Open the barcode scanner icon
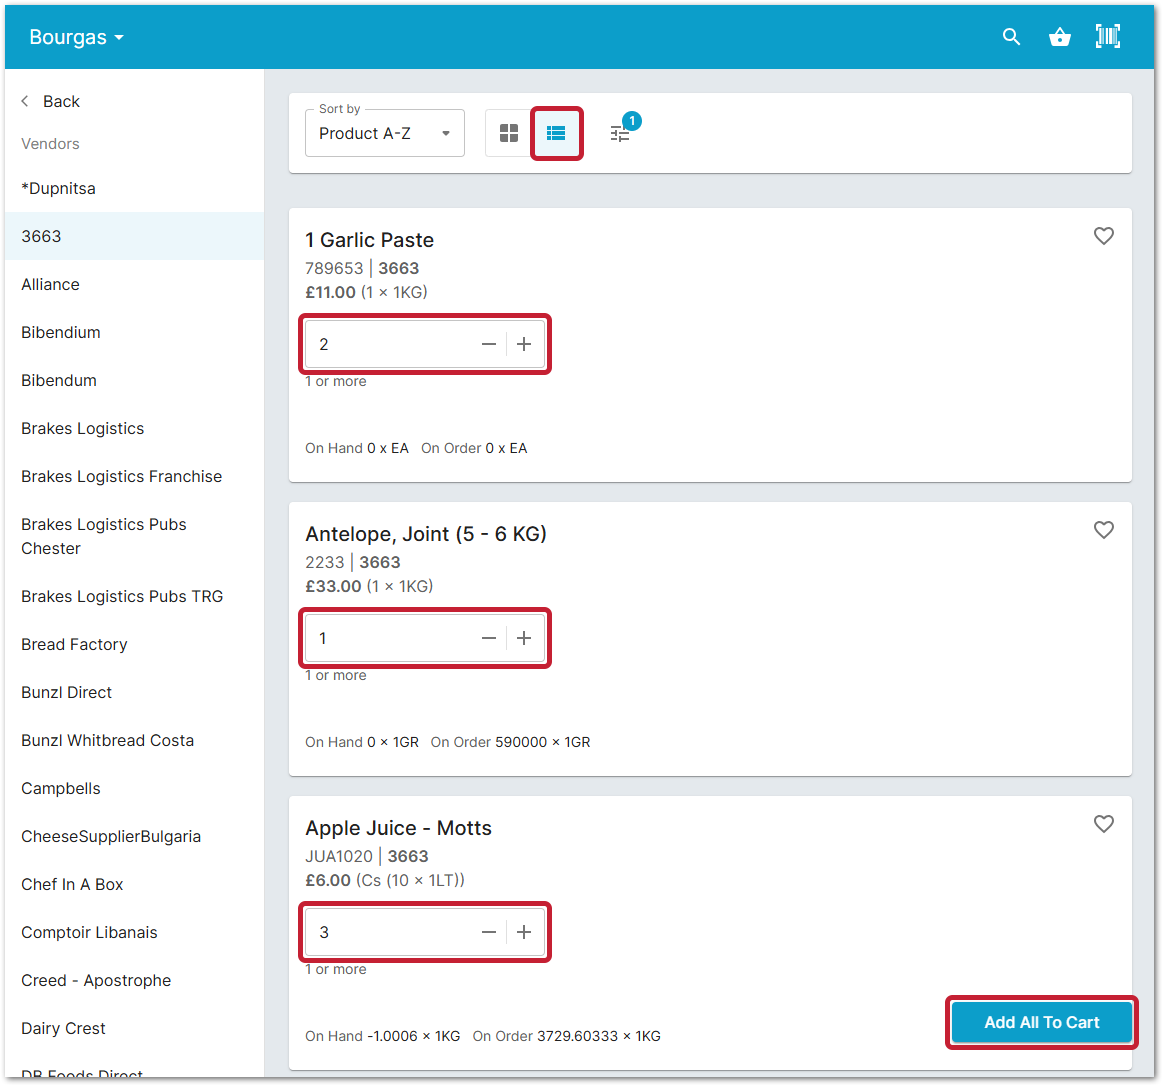This screenshot has height=1086, width=1164. [x=1108, y=36]
